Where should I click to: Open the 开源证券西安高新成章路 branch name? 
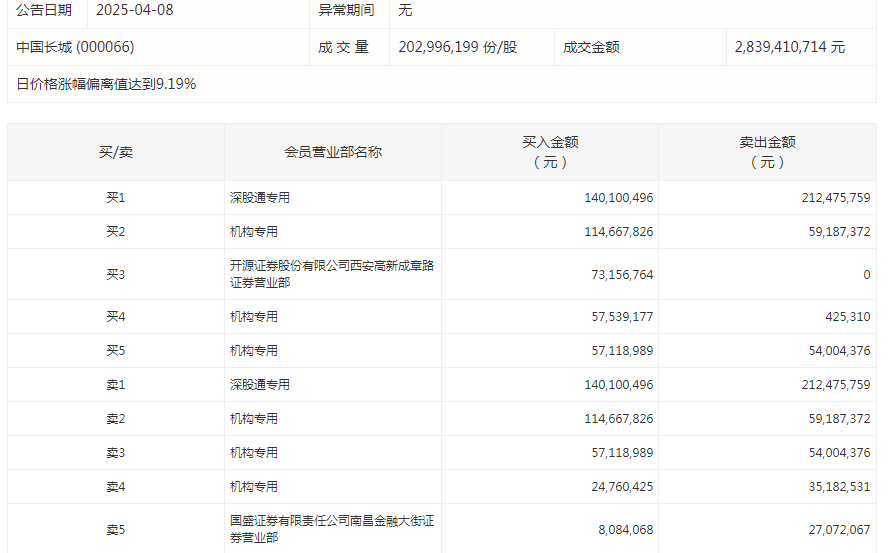pyautogui.click(x=331, y=274)
